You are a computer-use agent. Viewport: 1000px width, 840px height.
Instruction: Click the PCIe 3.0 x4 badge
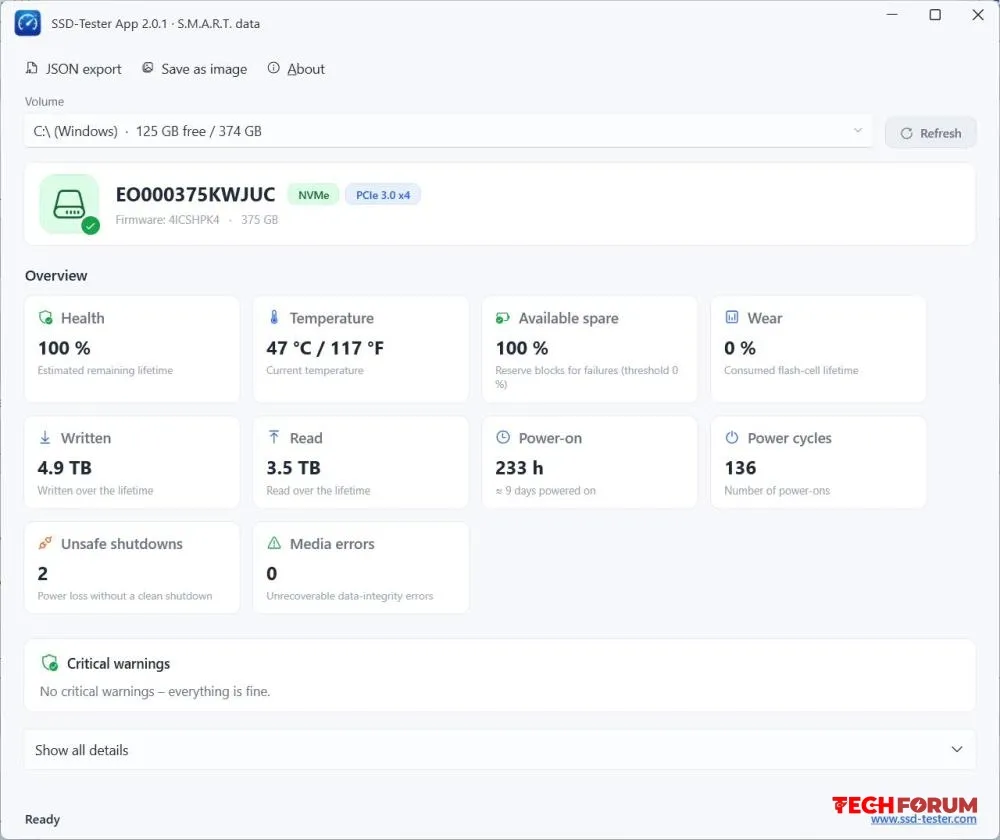[x=383, y=195]
